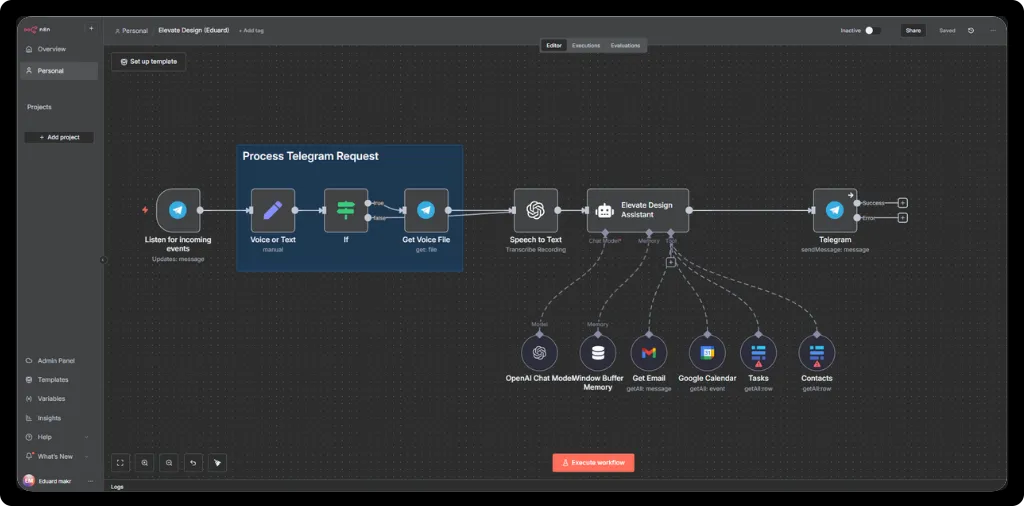
Task: Select the Gmail 'Get Email' tool node
Action: click(648, 353)
